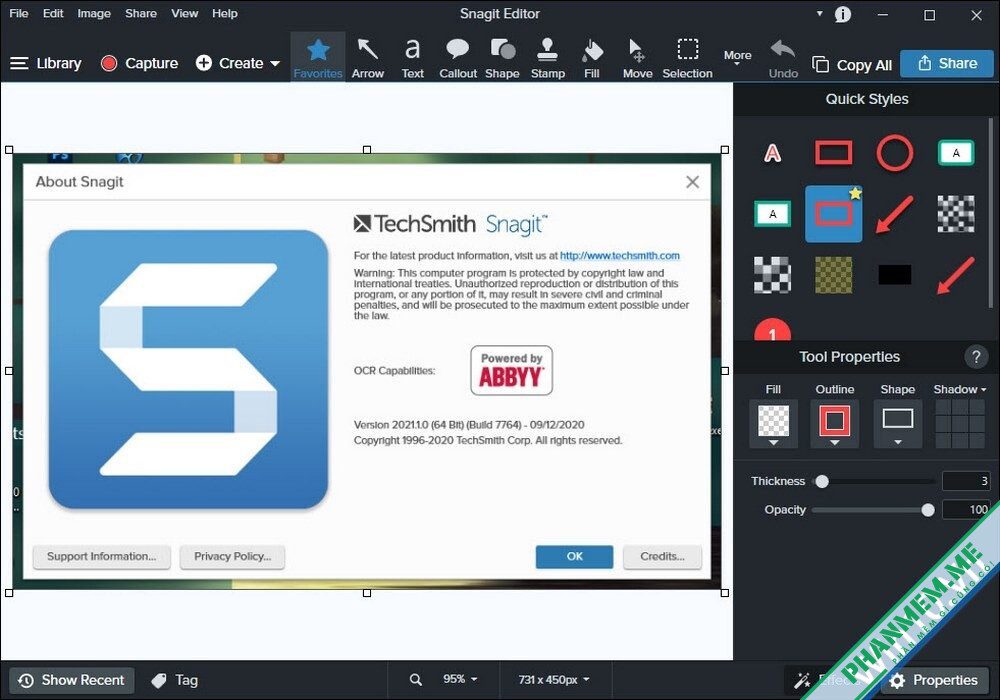Select the Move tool
Screen dimensions: 1000x700
(637, 57)
